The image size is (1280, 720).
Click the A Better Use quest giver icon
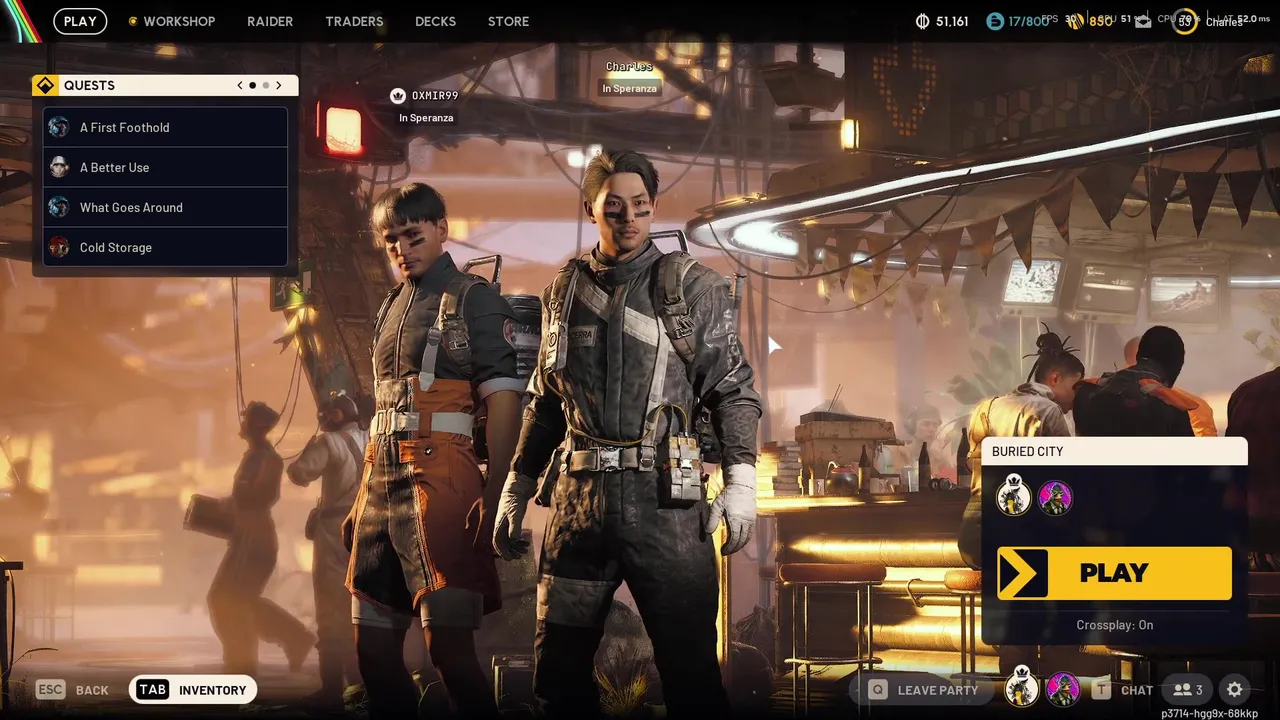pos(59,167)
